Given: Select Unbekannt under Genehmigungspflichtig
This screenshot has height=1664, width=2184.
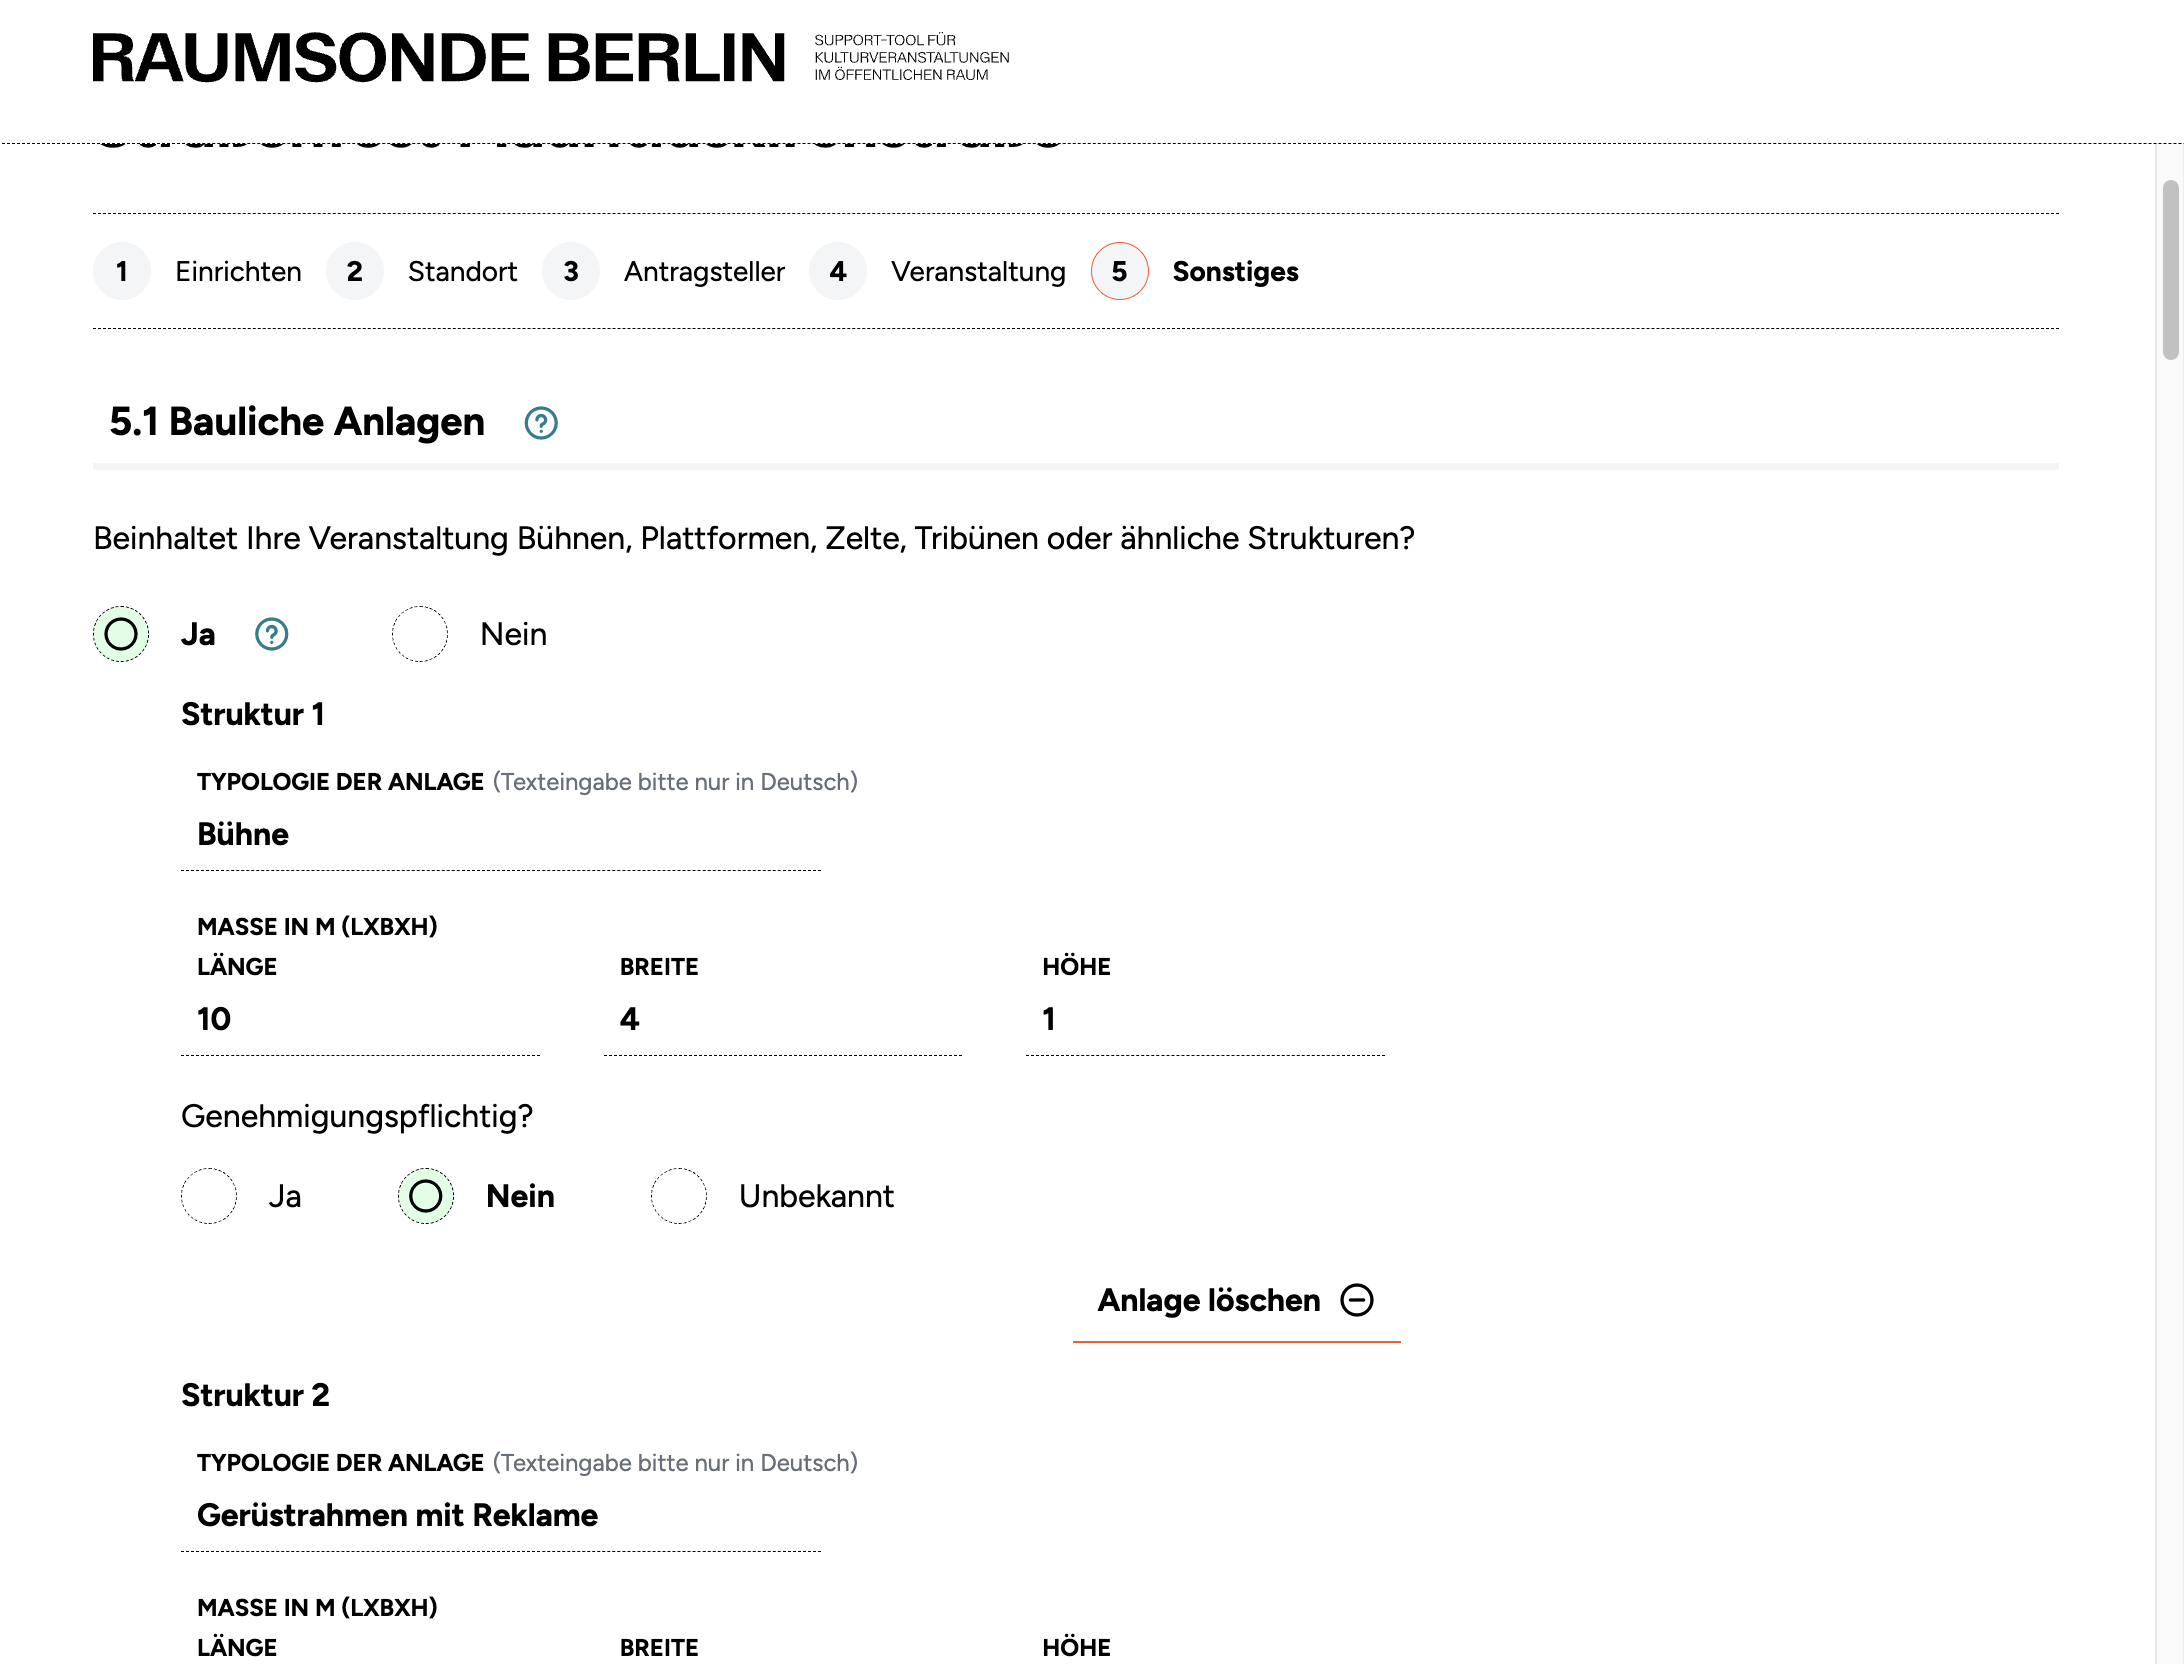Looking at the screenshot, I should point(679,1196).
